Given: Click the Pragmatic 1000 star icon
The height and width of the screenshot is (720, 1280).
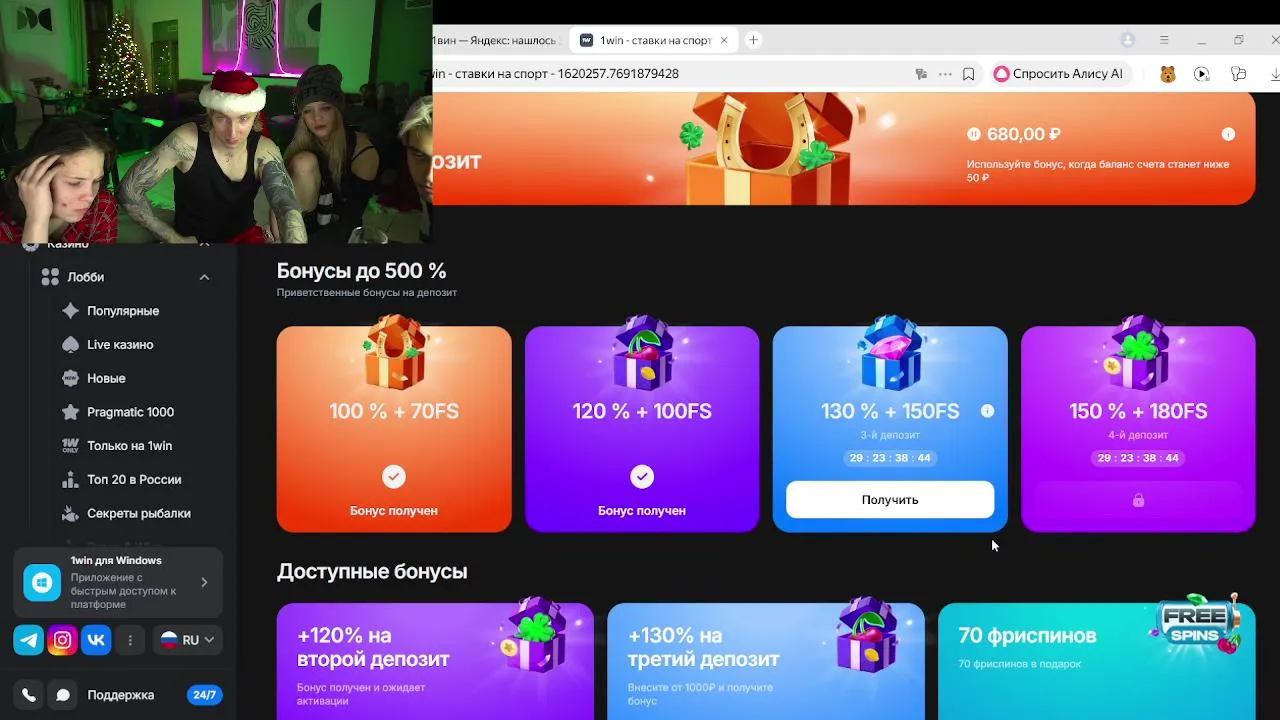Looking at the screenshot, I should tap(70, 412).
